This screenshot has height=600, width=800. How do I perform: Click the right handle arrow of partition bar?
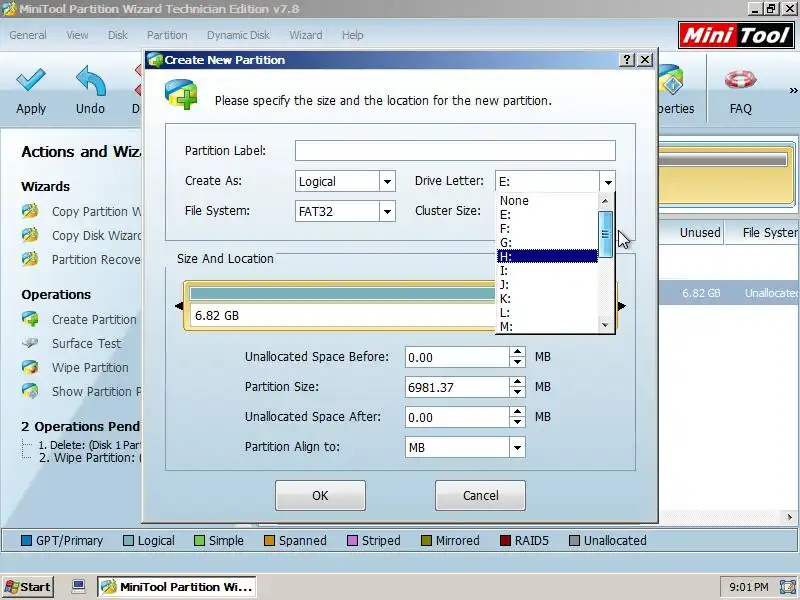[621, 306]
